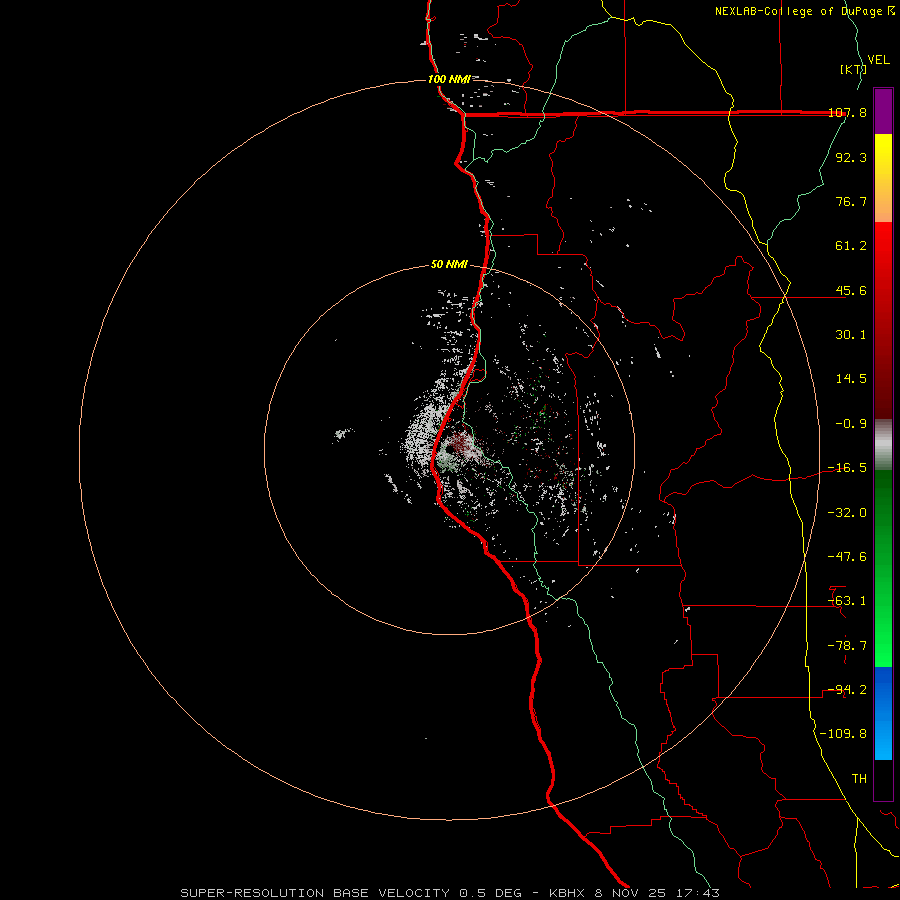Click the -32.0 value on velocity scale
The image size is (900, 900).
pos(847,513)
